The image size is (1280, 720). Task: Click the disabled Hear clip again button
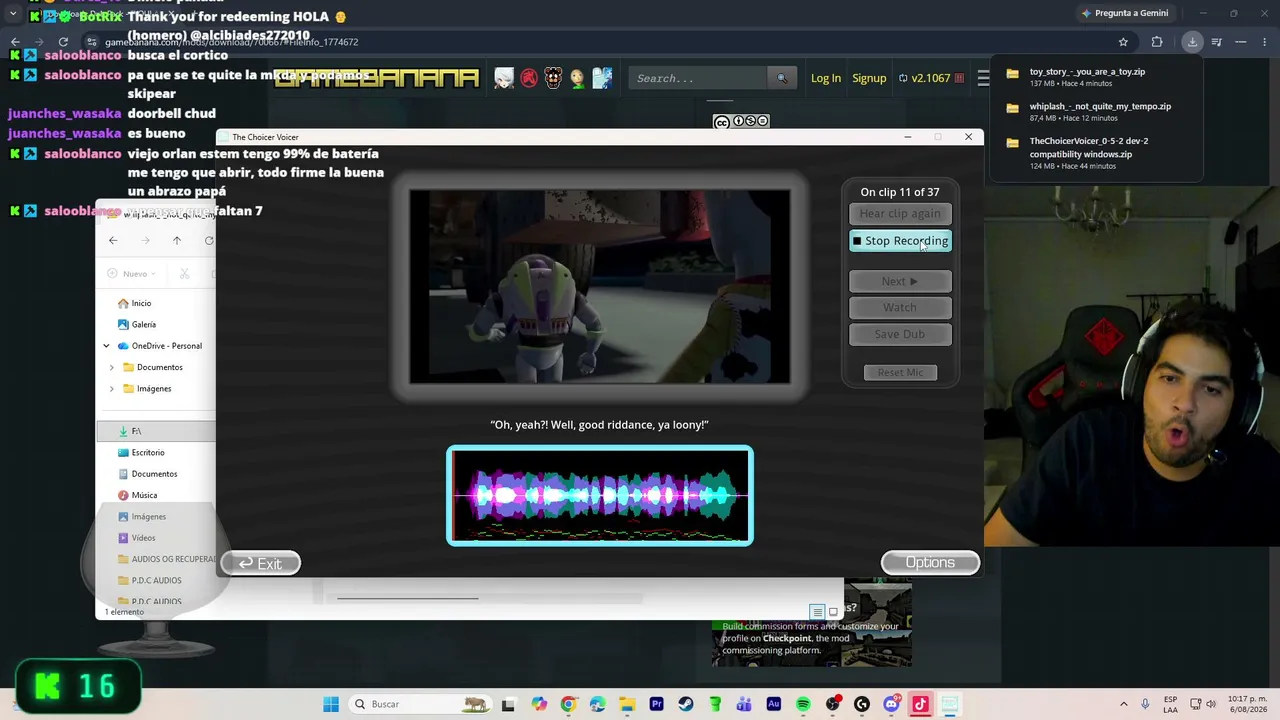pos(900,213)
